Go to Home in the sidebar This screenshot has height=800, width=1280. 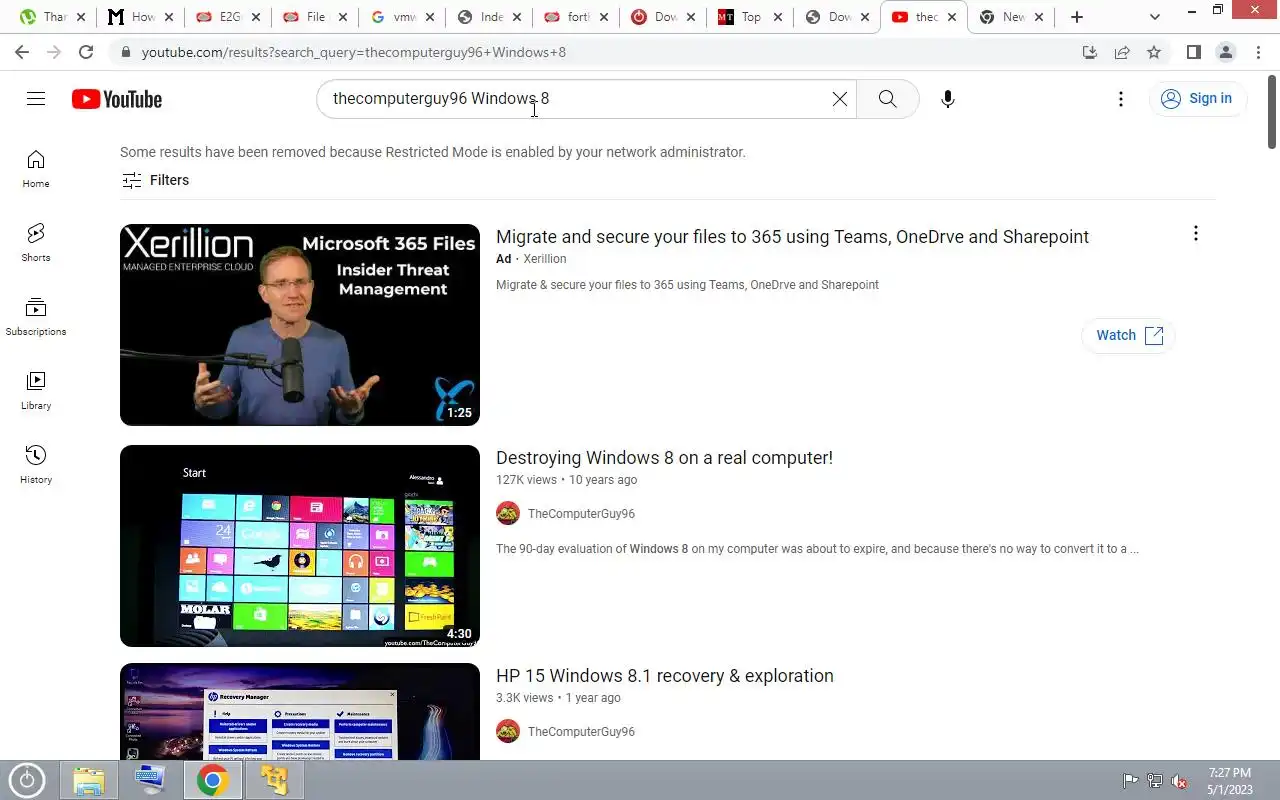click(36, 169)
